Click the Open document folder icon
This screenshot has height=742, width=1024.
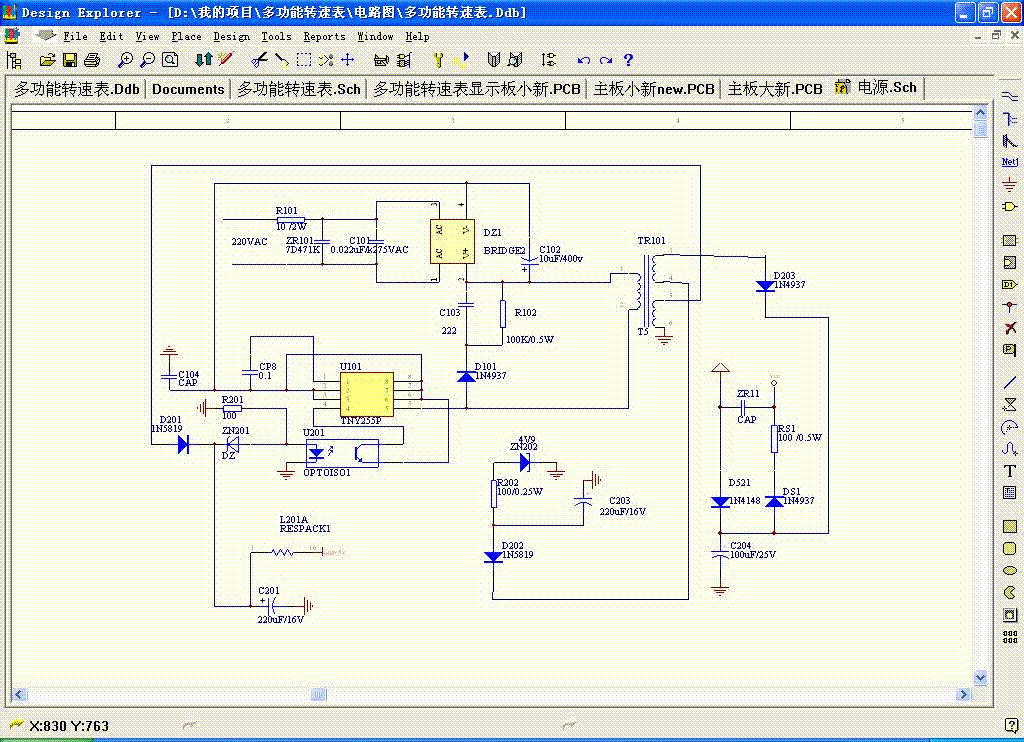(47, 60)
